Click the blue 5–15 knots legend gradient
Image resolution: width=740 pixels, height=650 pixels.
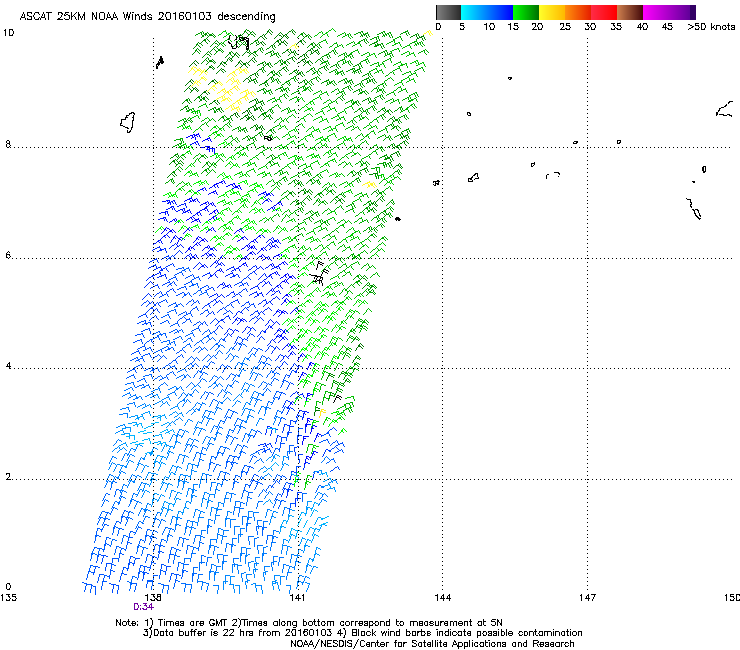point(487,12)
